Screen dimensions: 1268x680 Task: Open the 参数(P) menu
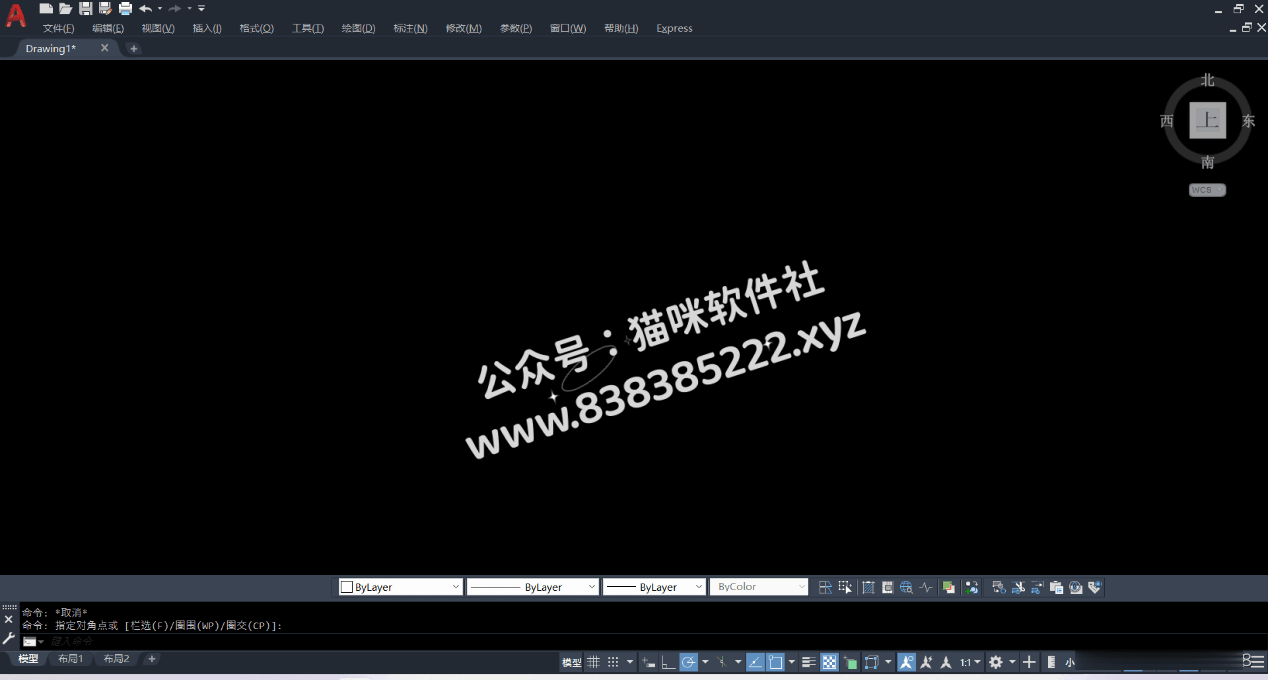(x=516, y=28)
